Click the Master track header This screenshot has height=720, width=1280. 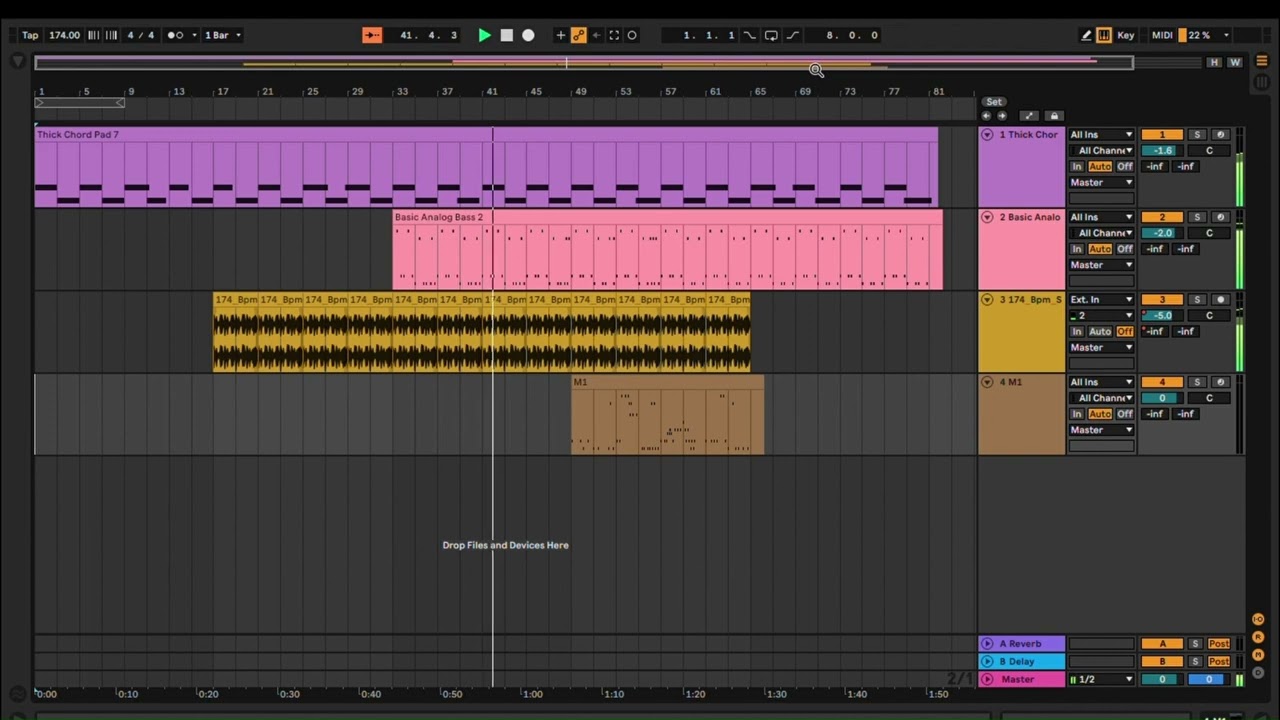pyautogui.click(x=1022, y=680)
